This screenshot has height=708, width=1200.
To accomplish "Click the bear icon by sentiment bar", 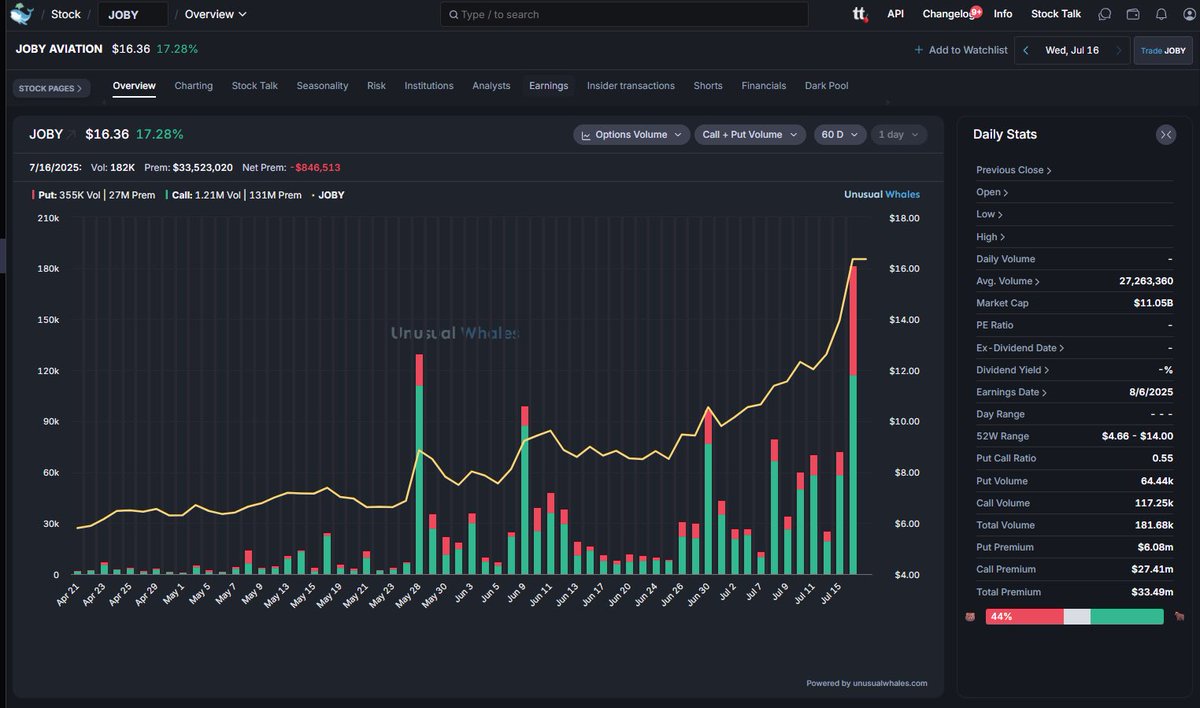I will click(x=969, y=617).
